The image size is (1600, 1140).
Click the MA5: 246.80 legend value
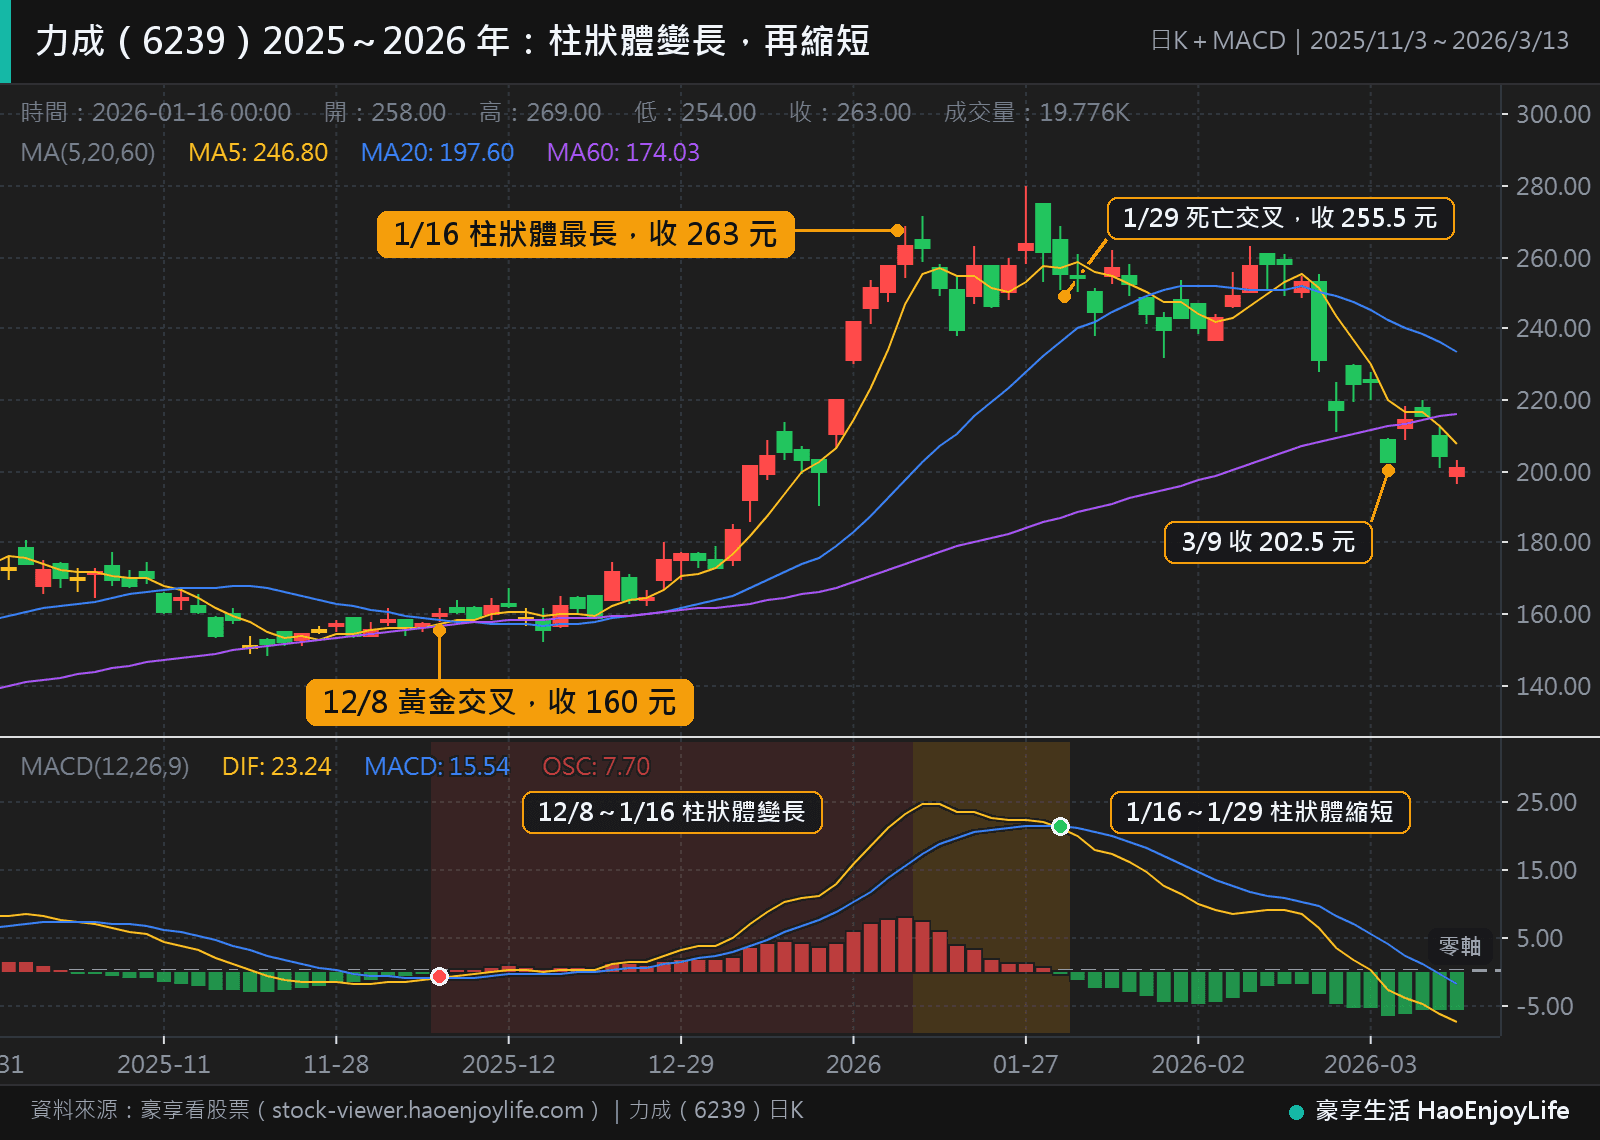258,152
